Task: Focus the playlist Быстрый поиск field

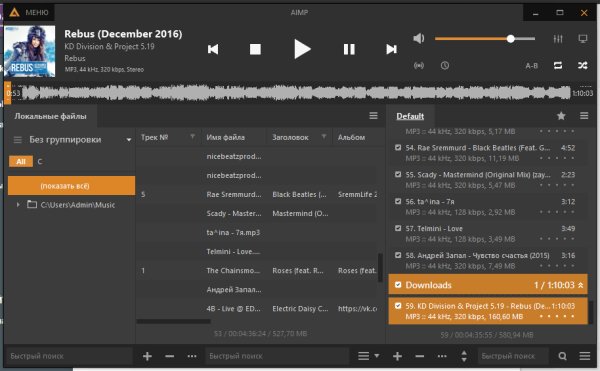Action: coord(513,356)
